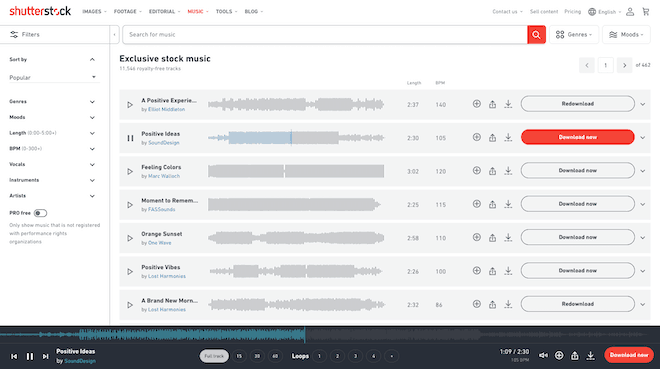This screenshot has width=660, height=369.
Task: Expand details chevron for Feeling Colors row
Action: 642,171
